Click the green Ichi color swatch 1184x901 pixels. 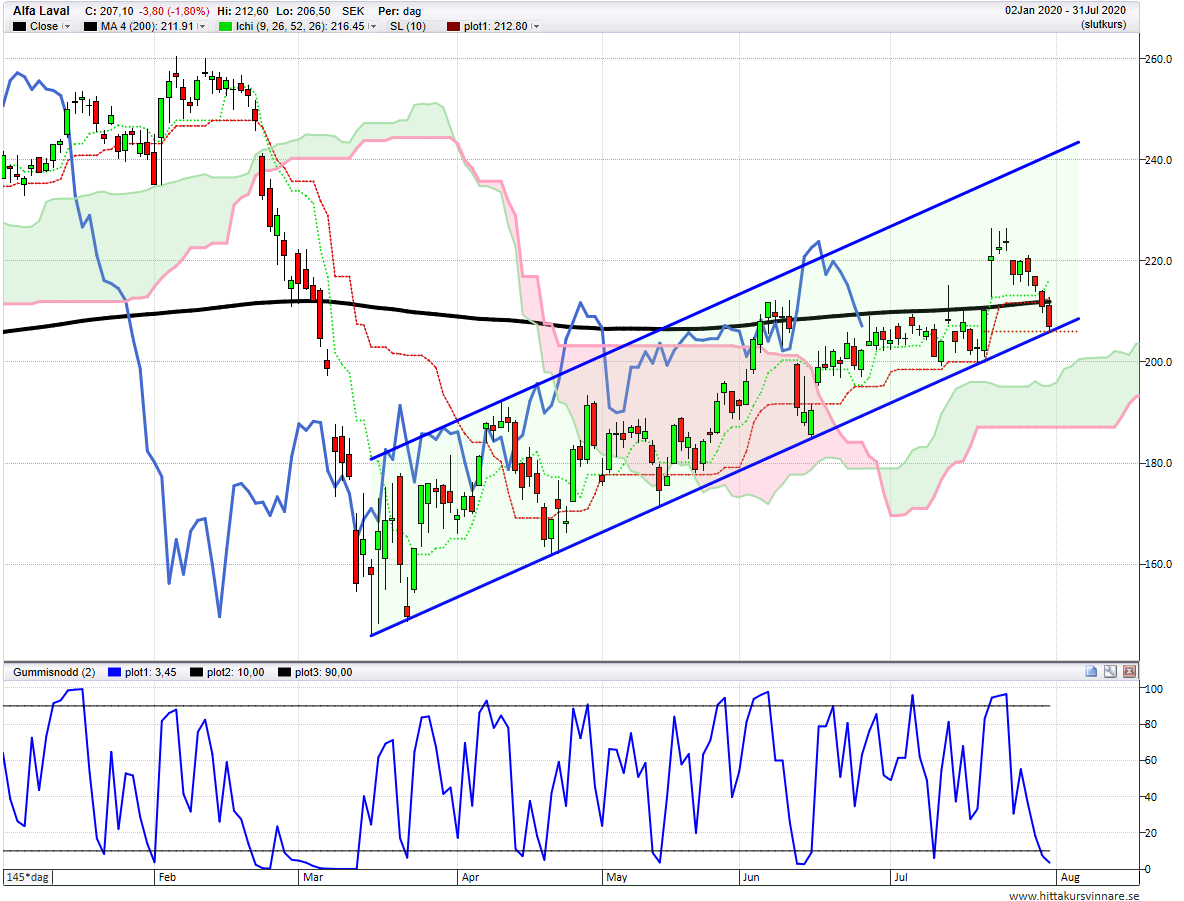pyautogui.click(x=225, y=26)
